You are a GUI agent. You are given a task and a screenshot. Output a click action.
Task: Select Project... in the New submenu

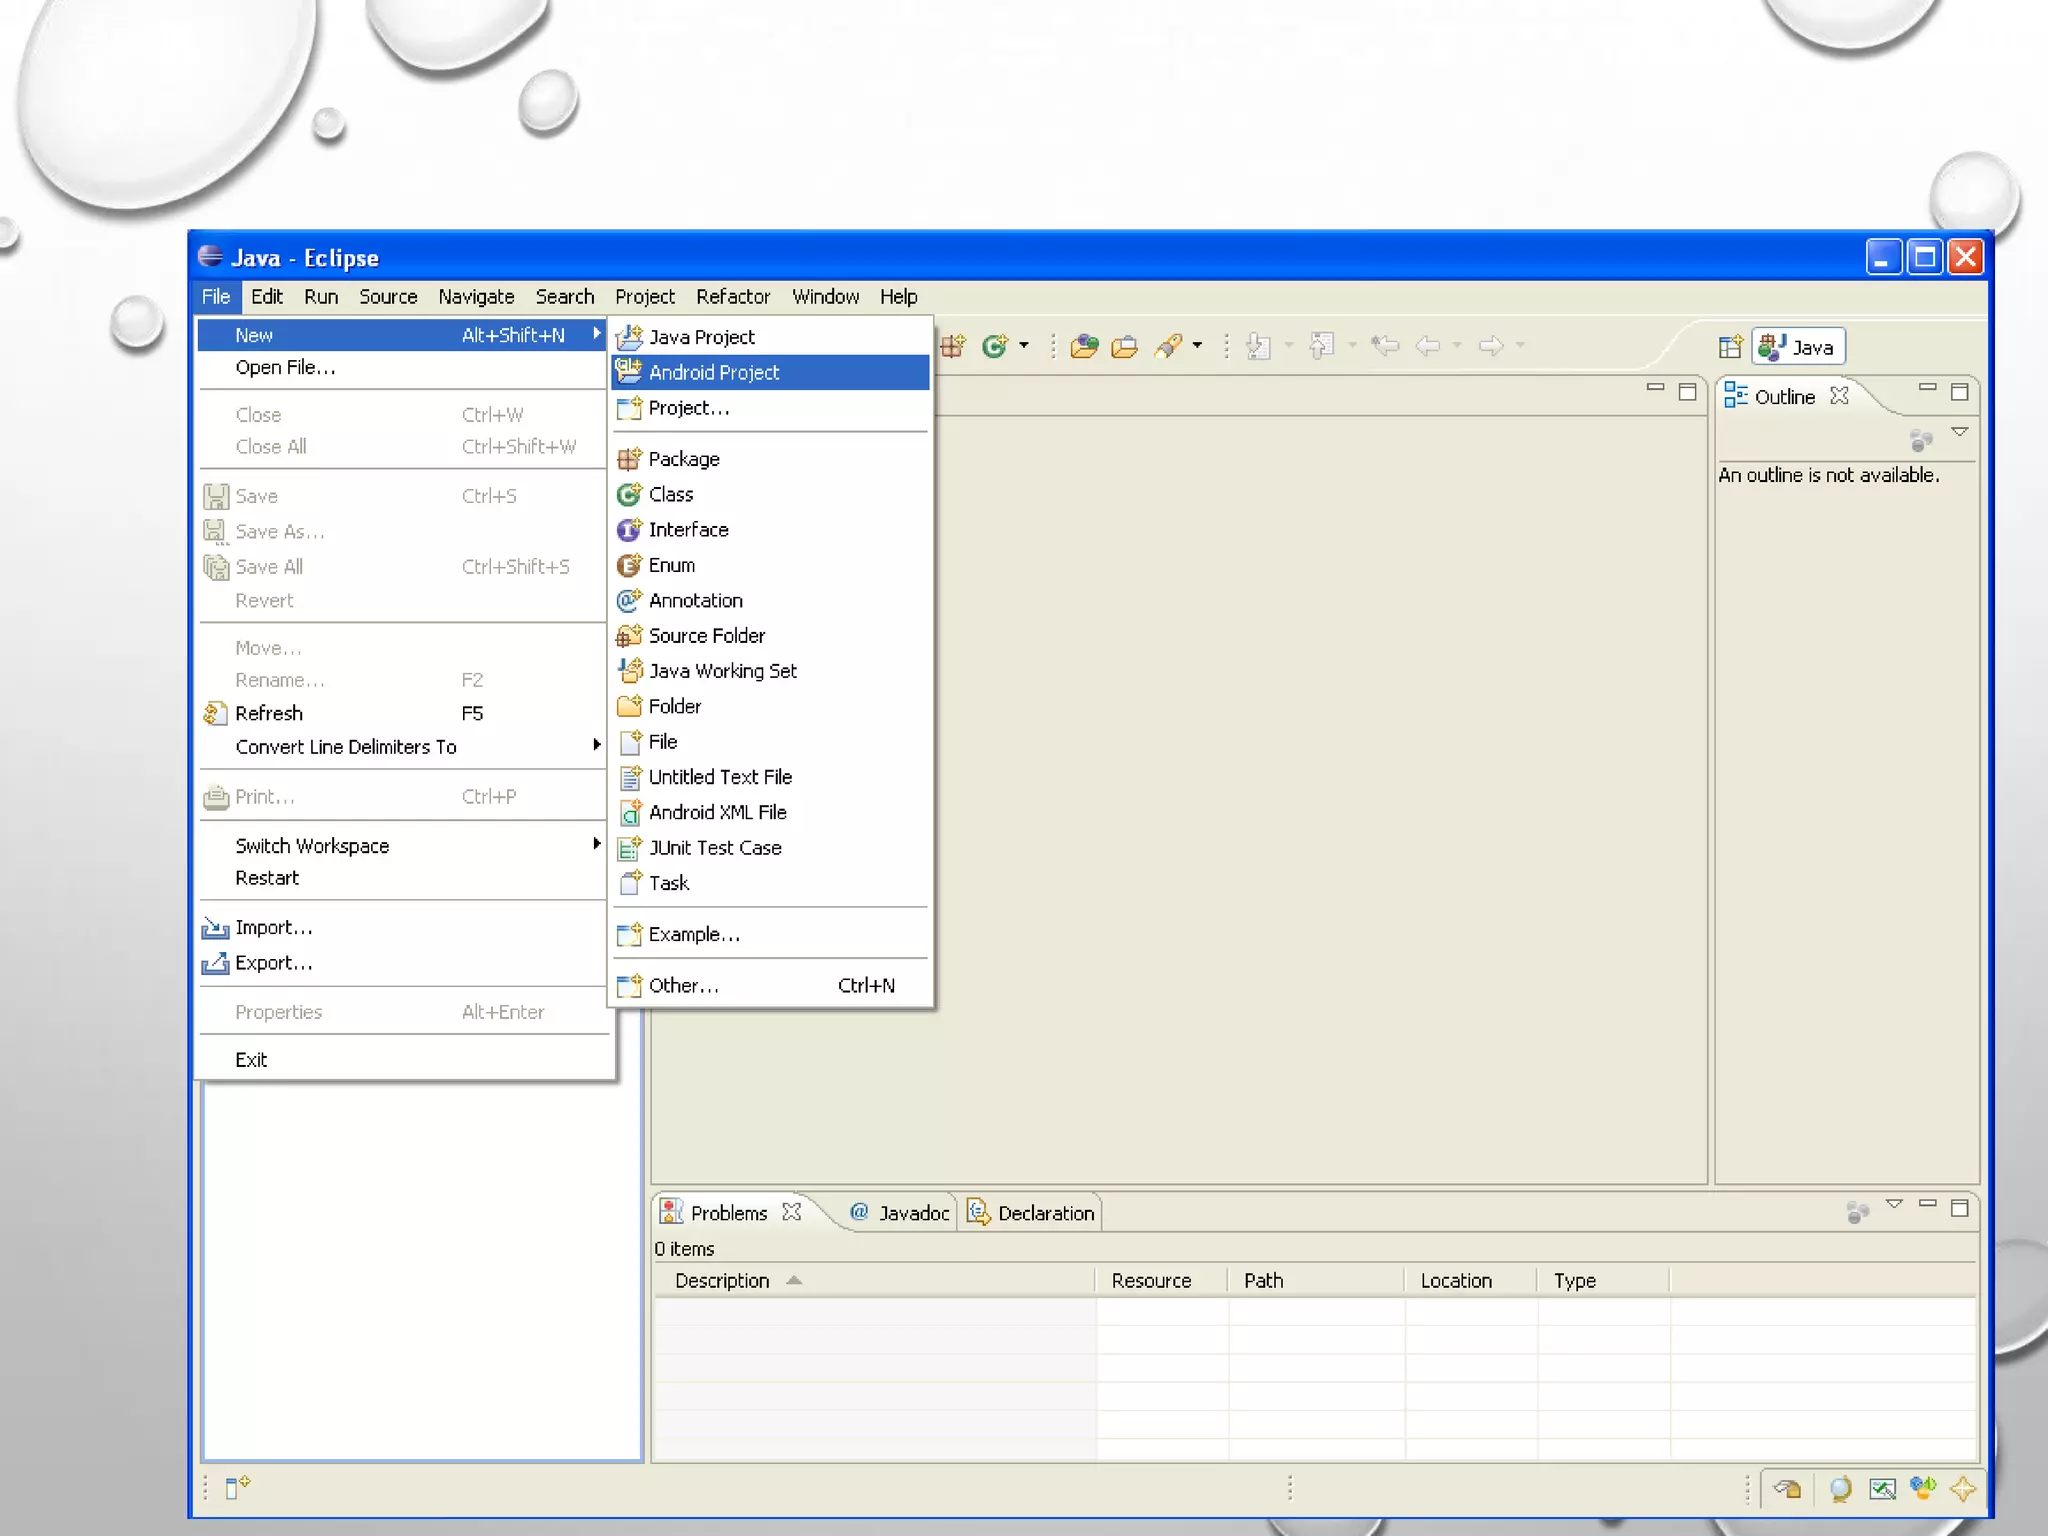point(770,408)
